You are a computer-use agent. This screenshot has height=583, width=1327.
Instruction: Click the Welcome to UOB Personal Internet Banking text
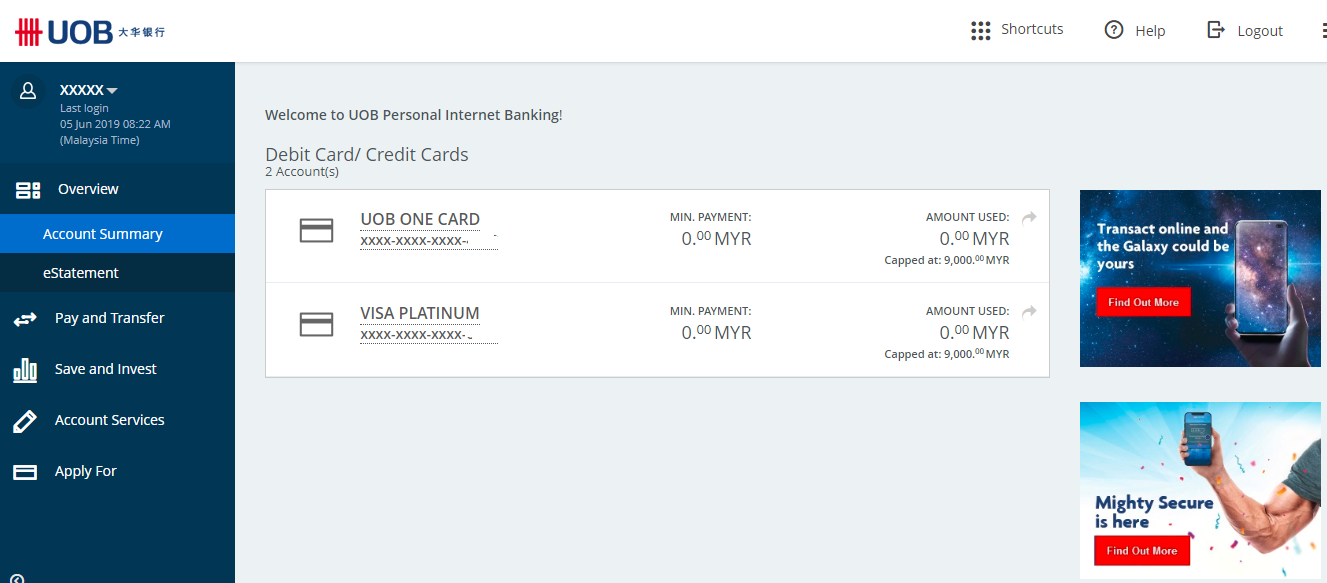pos(414,115)
